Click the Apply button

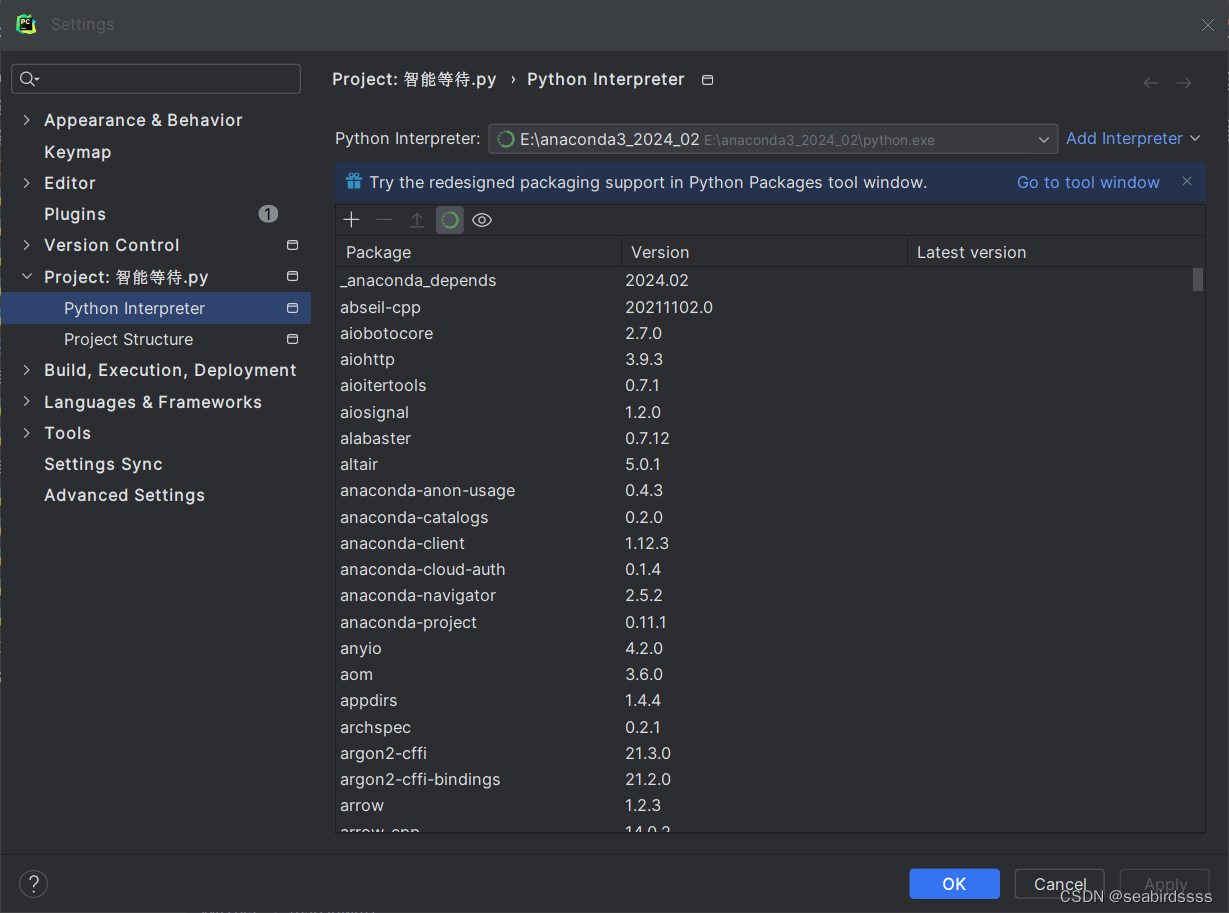tap(1165, 884)
